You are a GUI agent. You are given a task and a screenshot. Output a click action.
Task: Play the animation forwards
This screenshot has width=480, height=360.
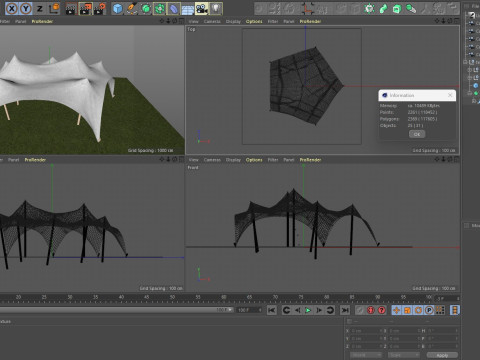pos(308,310)
